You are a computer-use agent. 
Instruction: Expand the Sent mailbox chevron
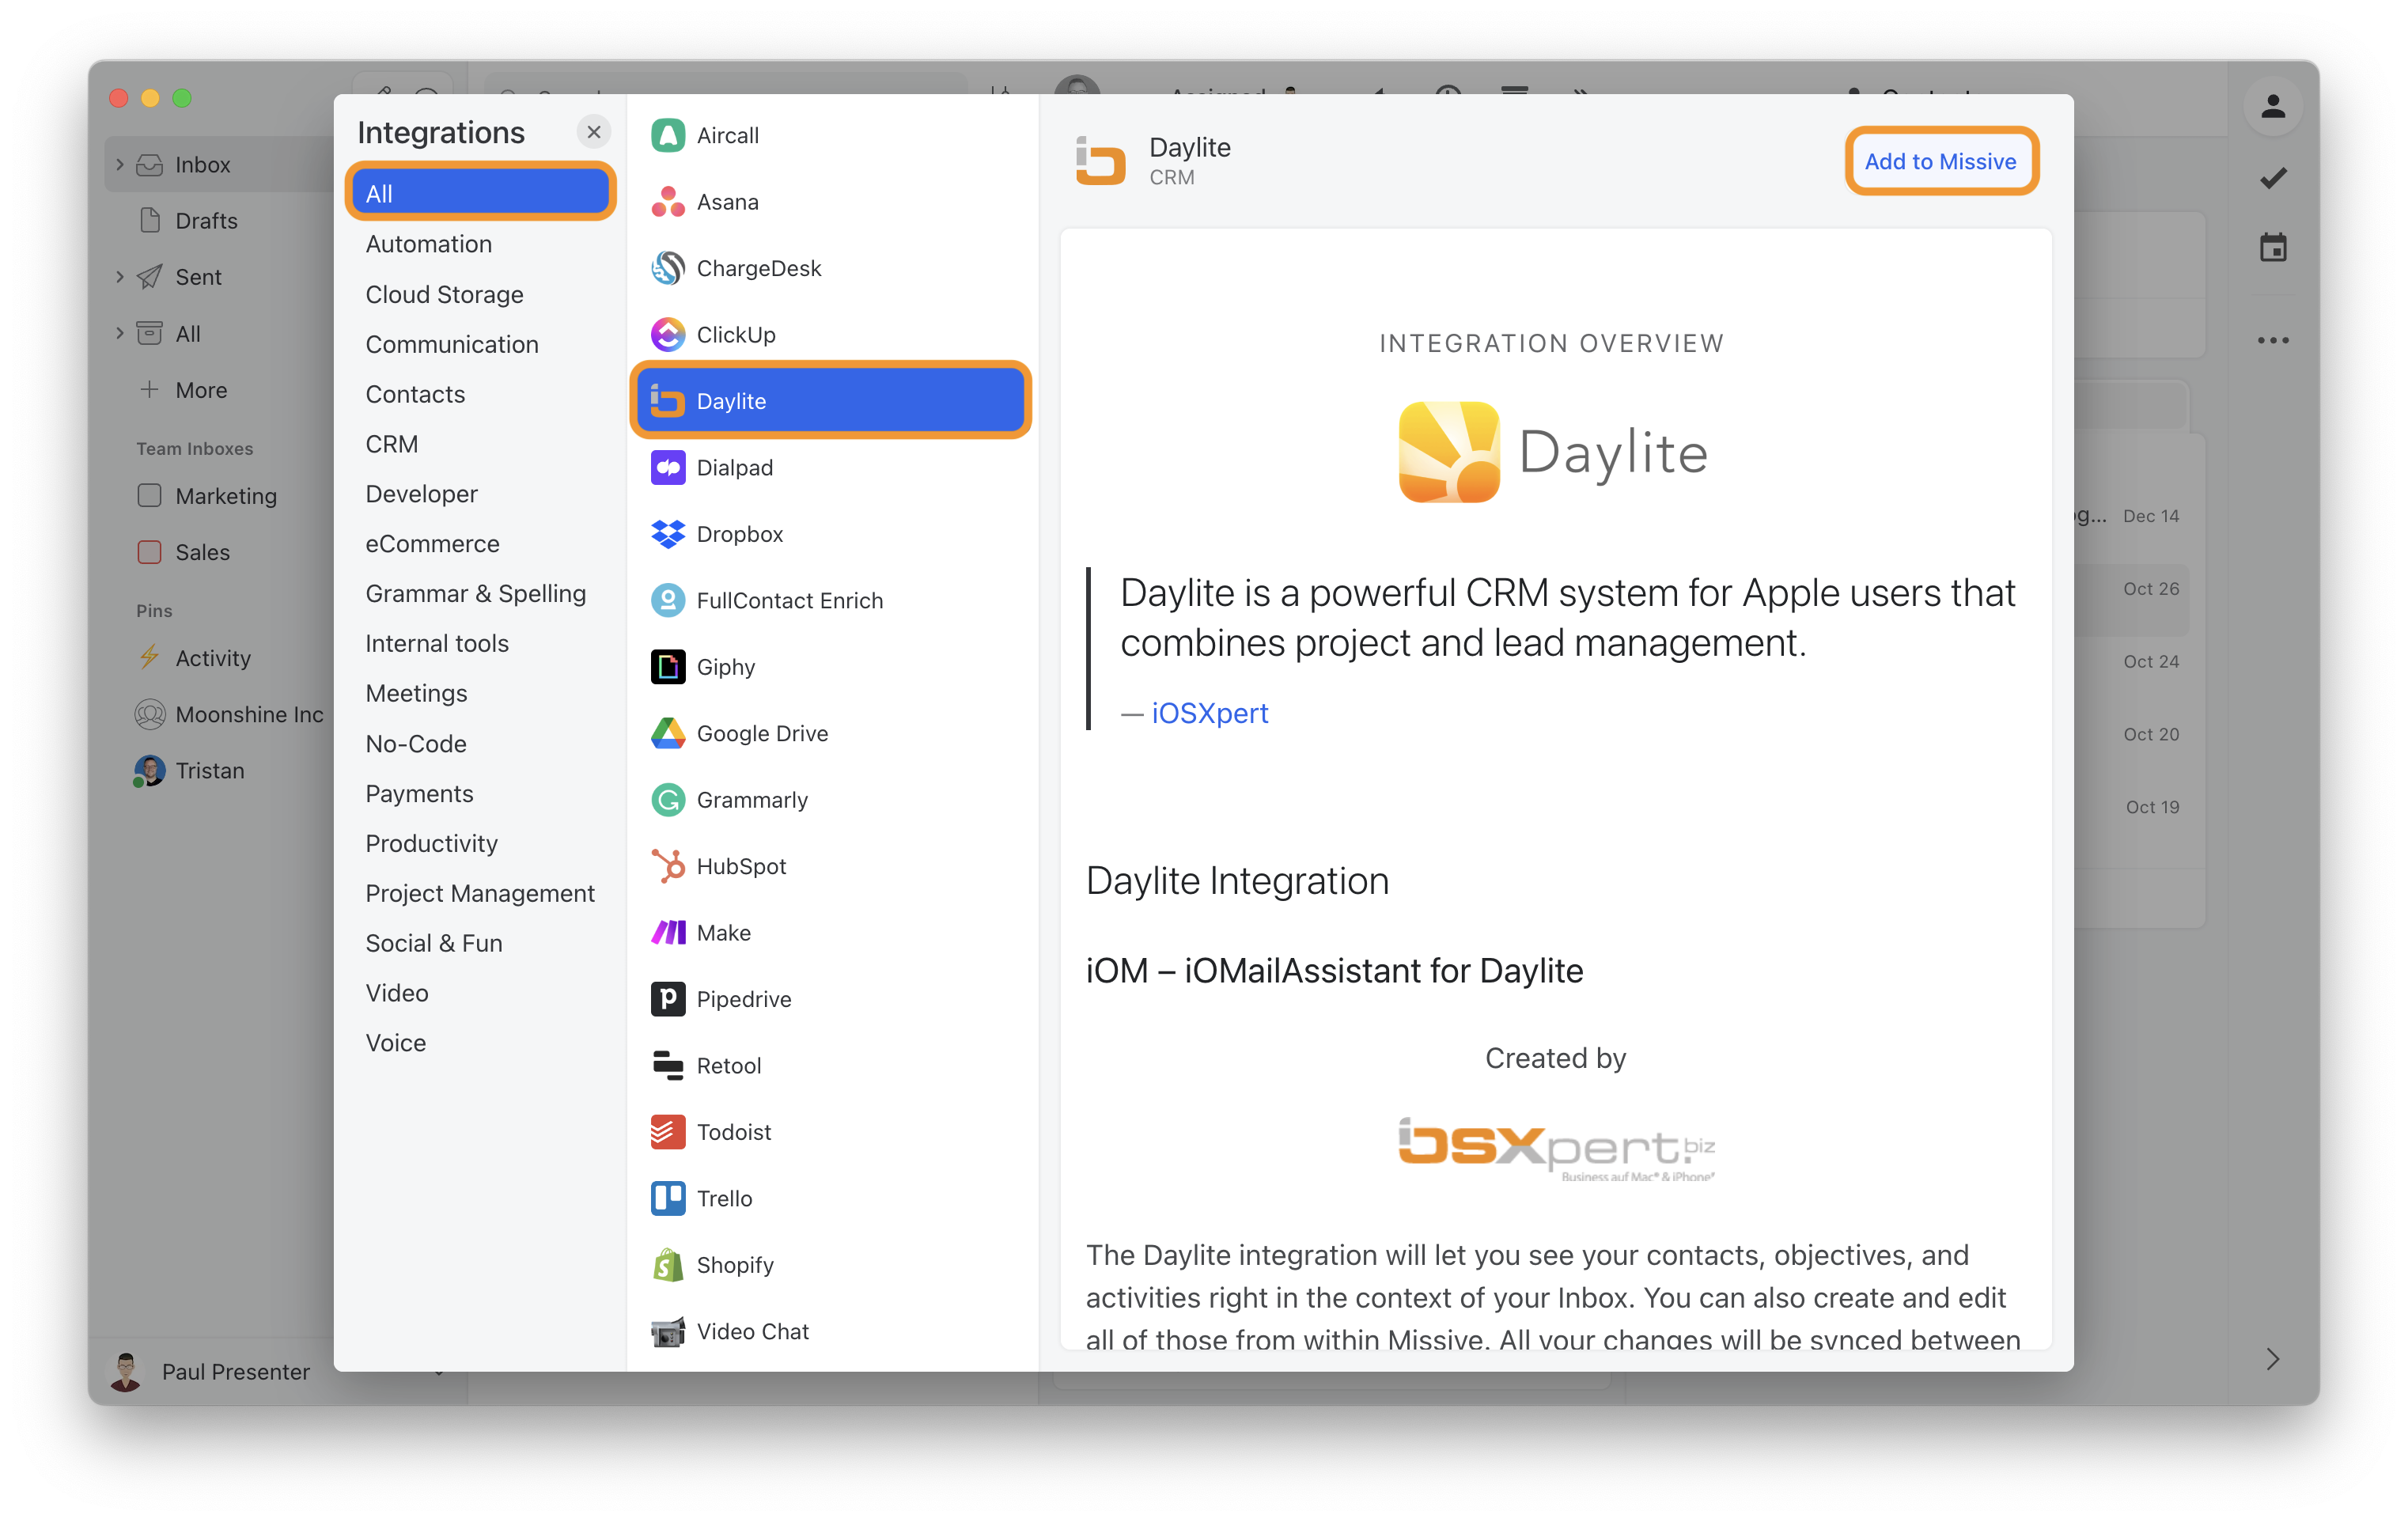120,277
